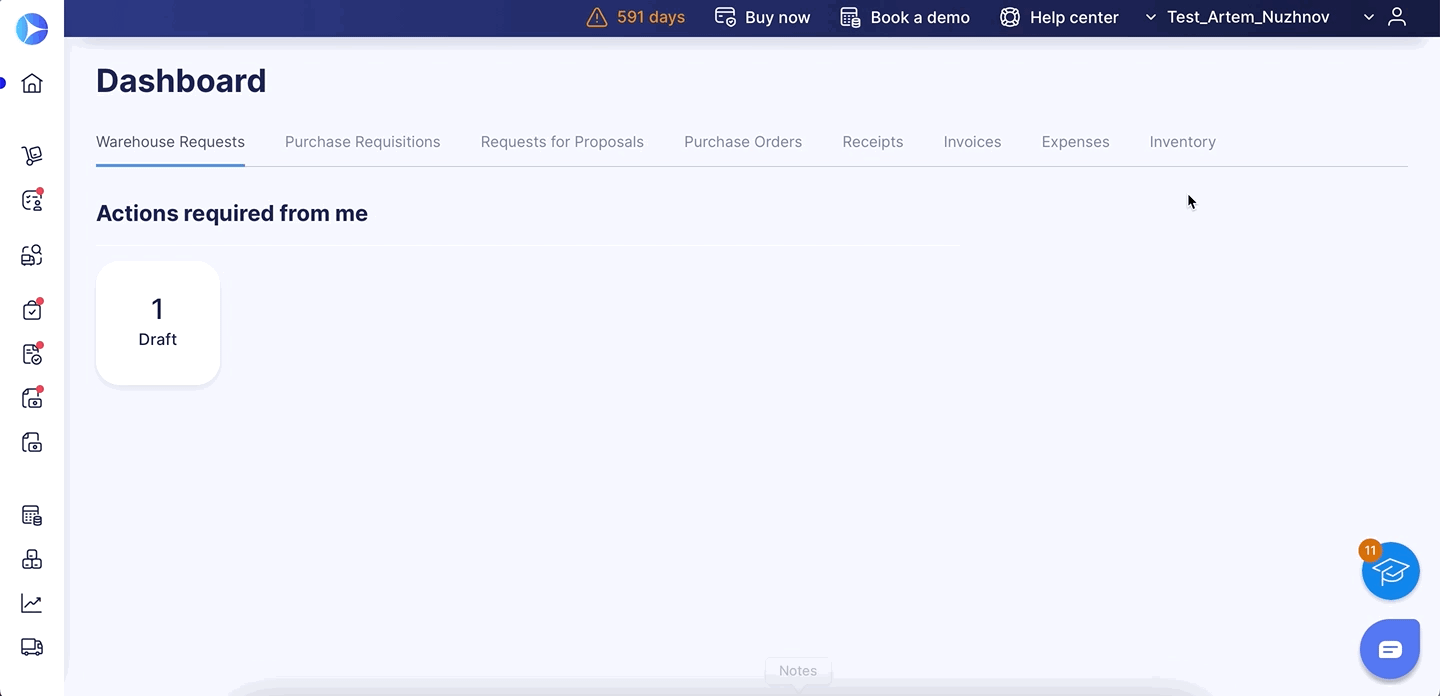
Task: Open the stacked boxes sidebar icon
Action: pyautogui.click(x=32, y=559)
